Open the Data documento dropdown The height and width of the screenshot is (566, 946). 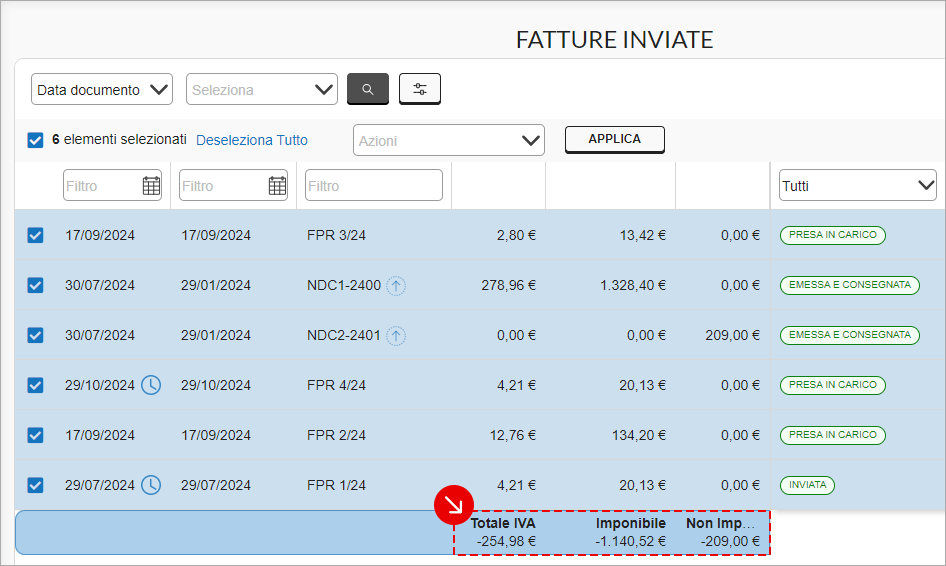click(x=102, y=89)
